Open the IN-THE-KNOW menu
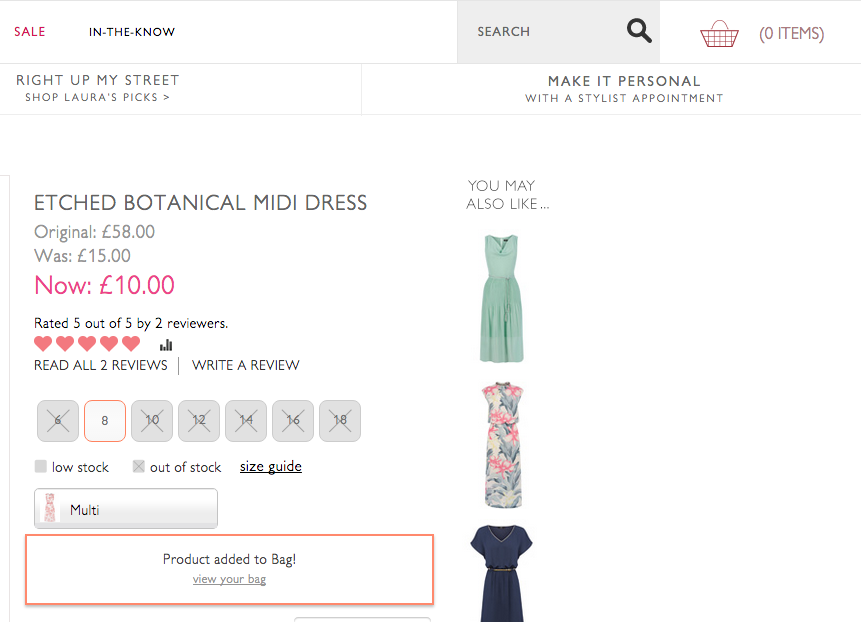This screenshot has width=861, height=622. coord(132,32)
